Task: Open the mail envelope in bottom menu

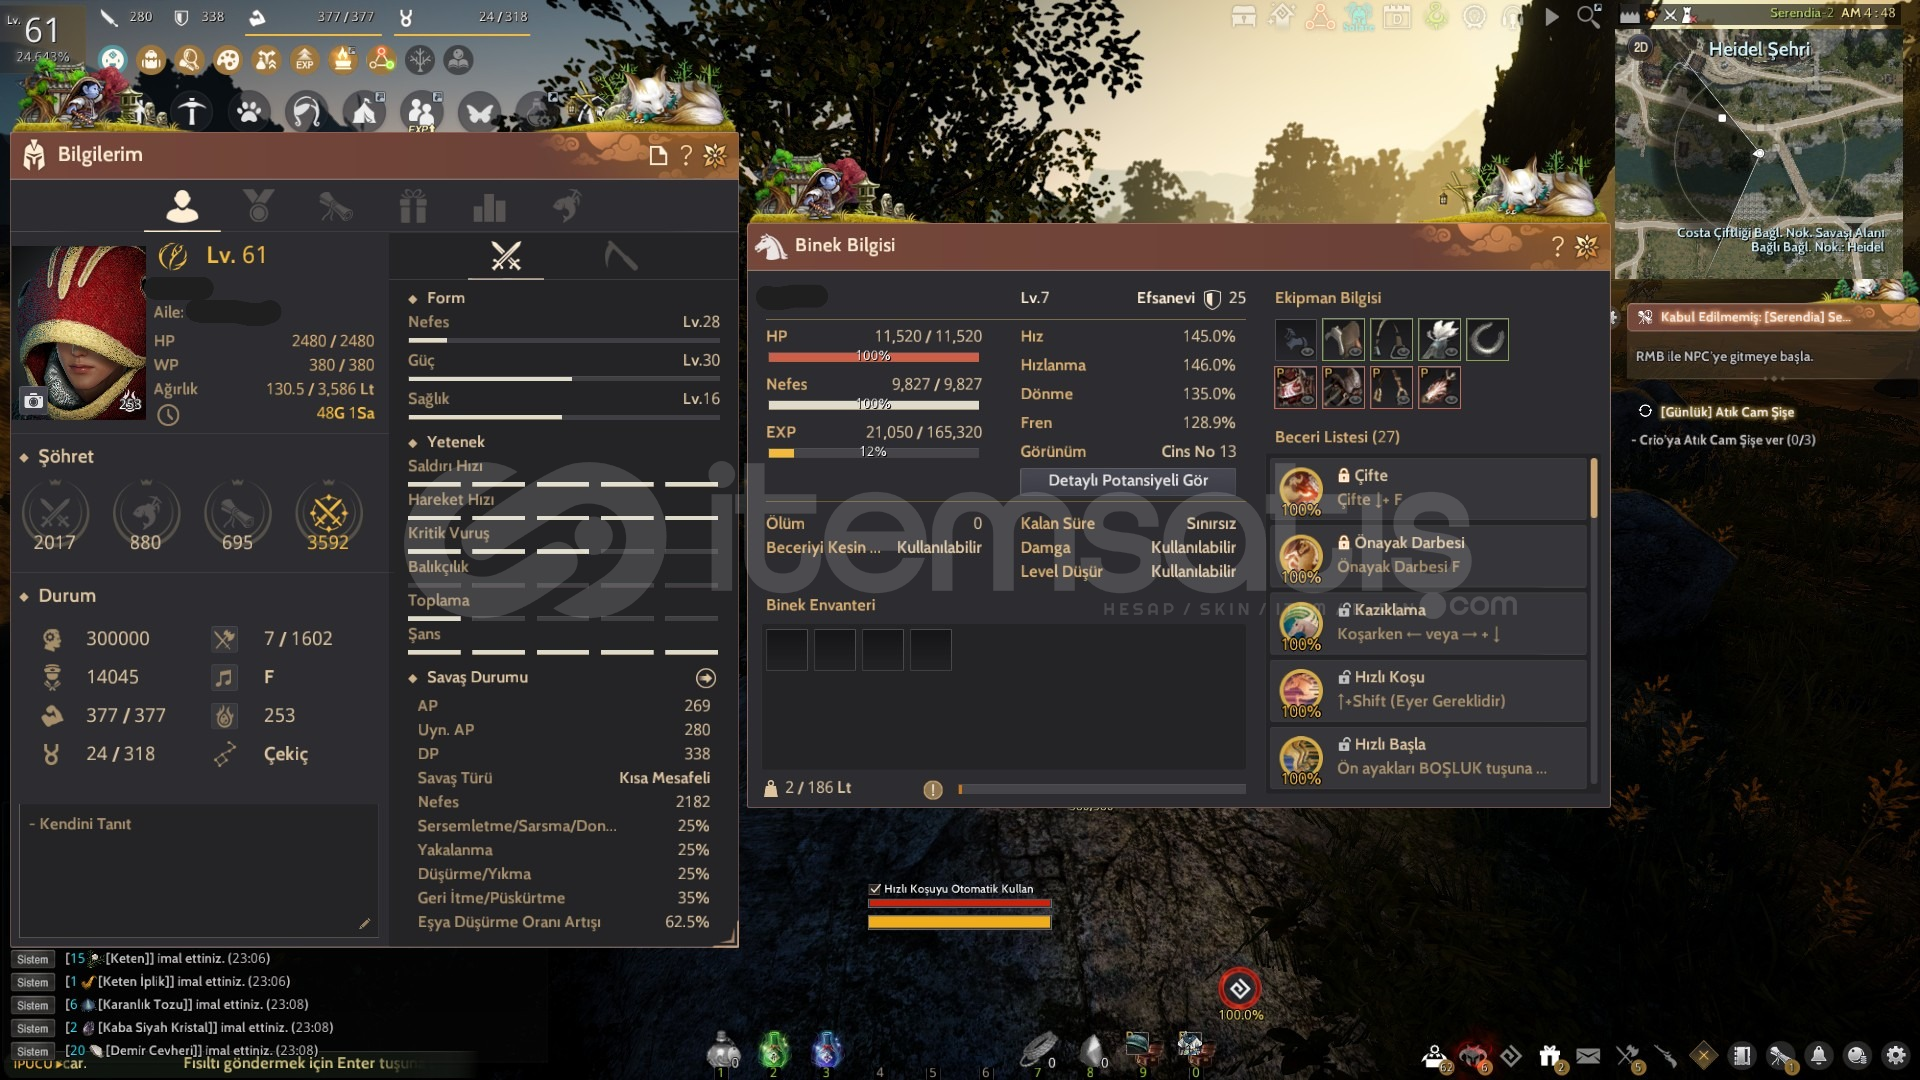Action: [x=1588, y=1056]
